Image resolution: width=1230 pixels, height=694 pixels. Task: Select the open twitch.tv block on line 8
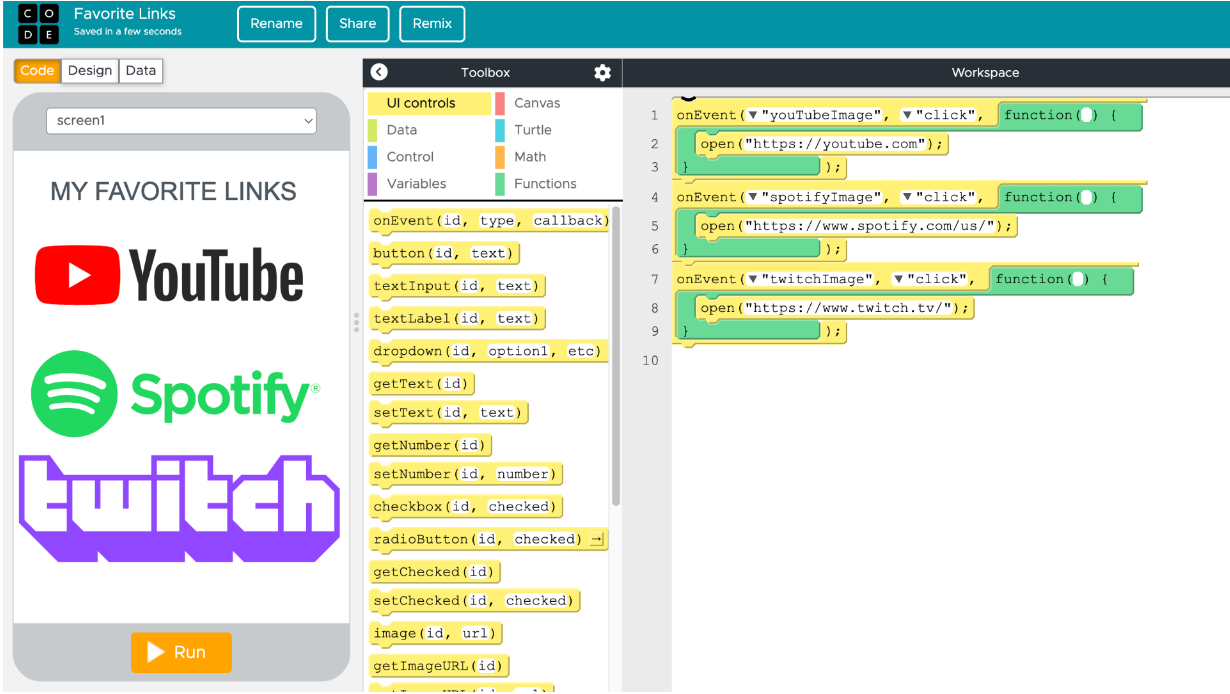tap(835, 308)
